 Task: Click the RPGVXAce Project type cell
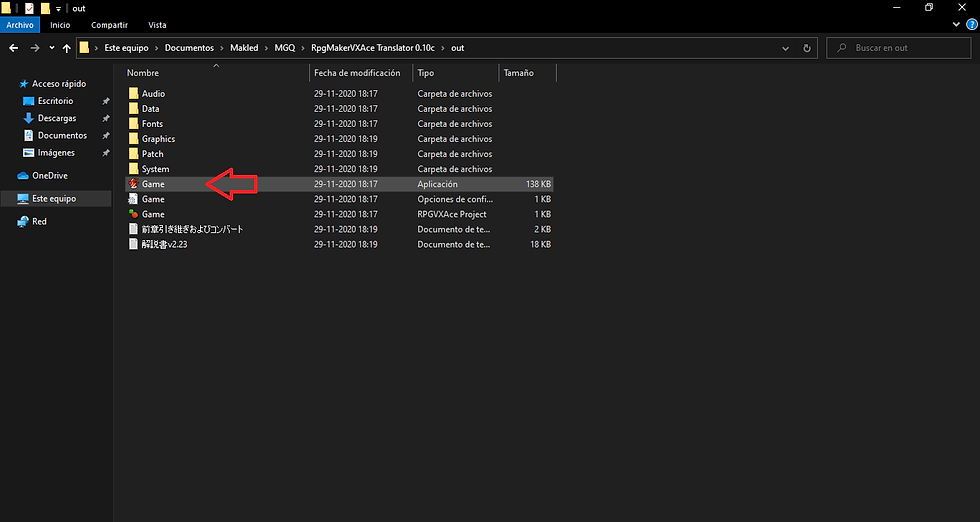click(452, 214)
